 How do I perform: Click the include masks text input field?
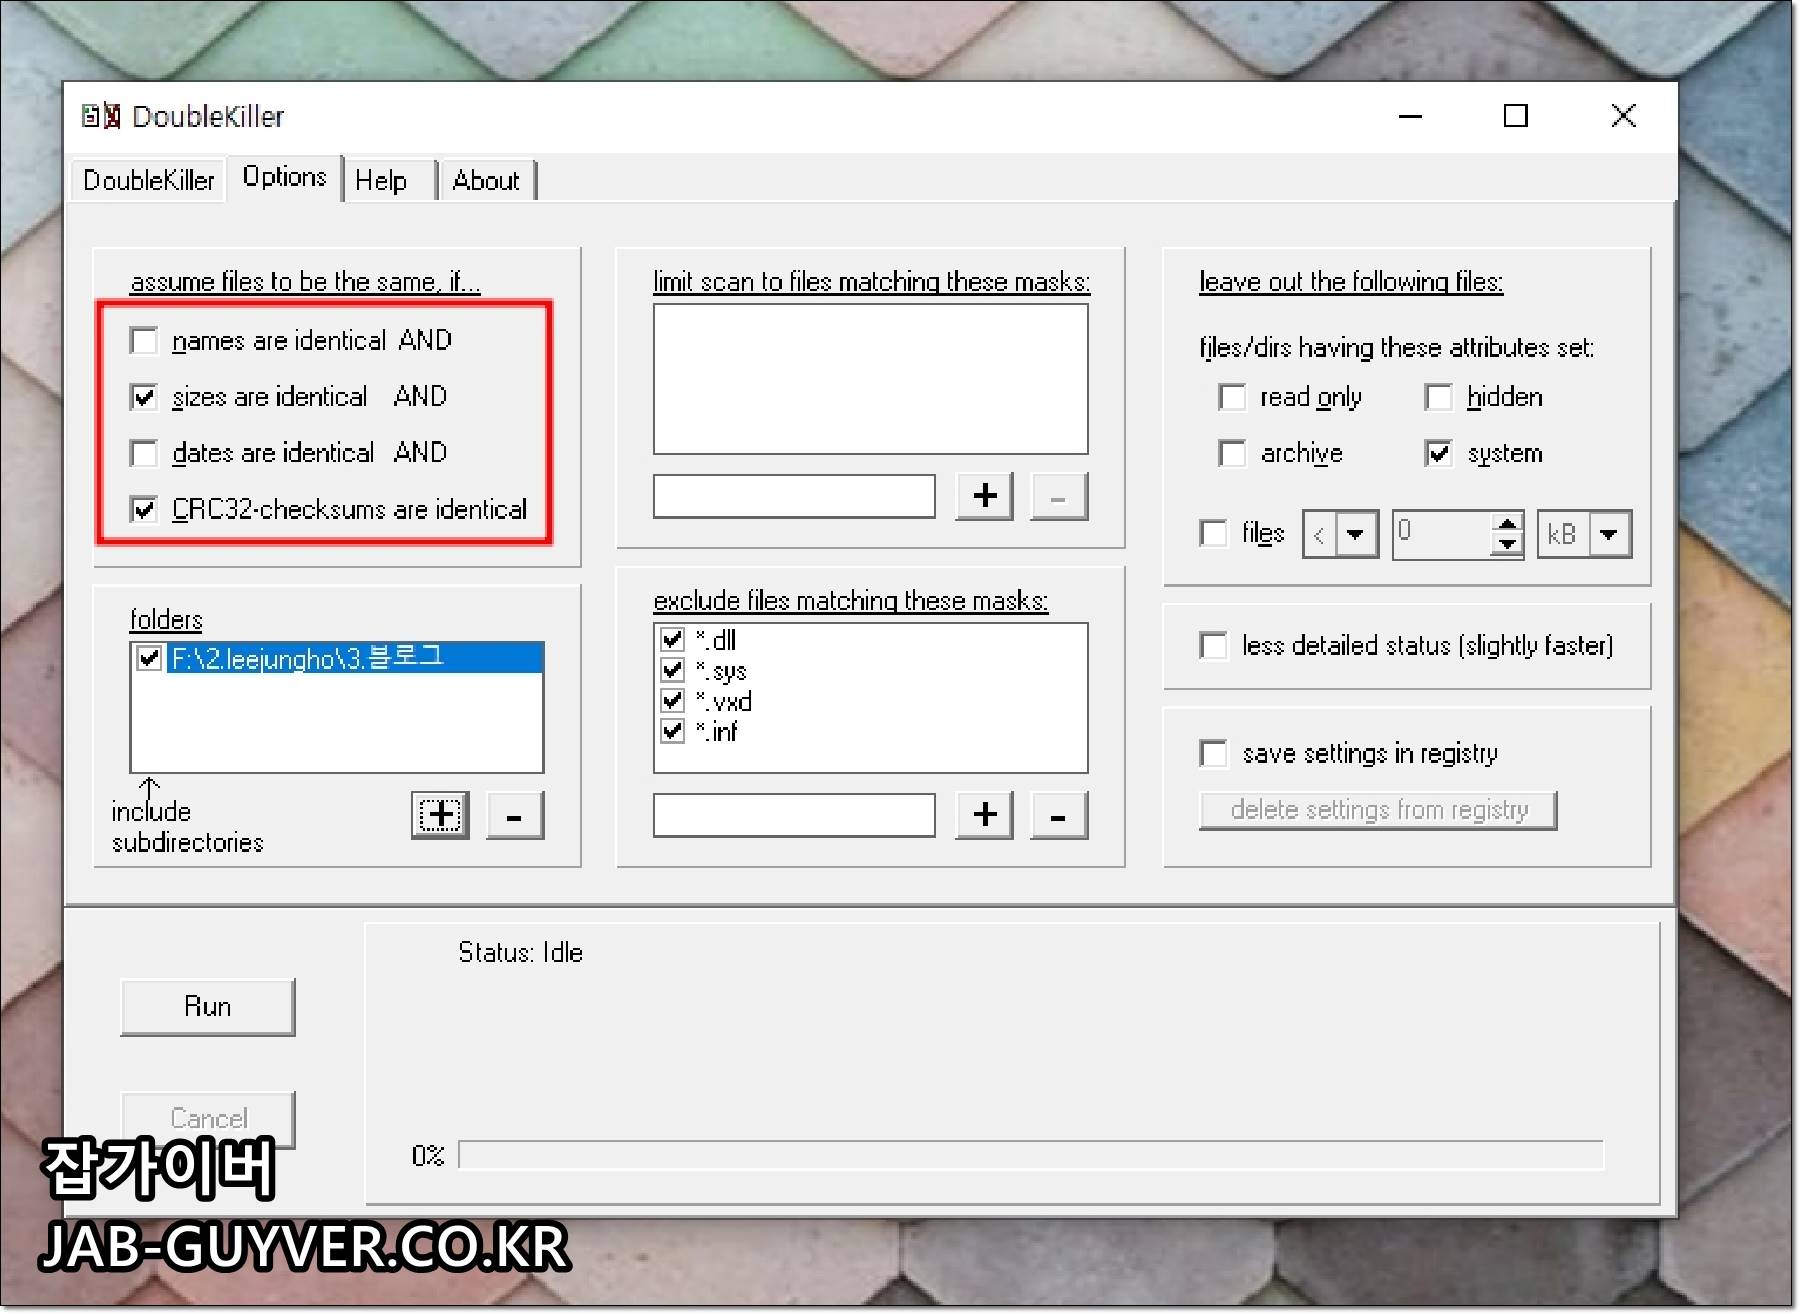click(794, 496)
